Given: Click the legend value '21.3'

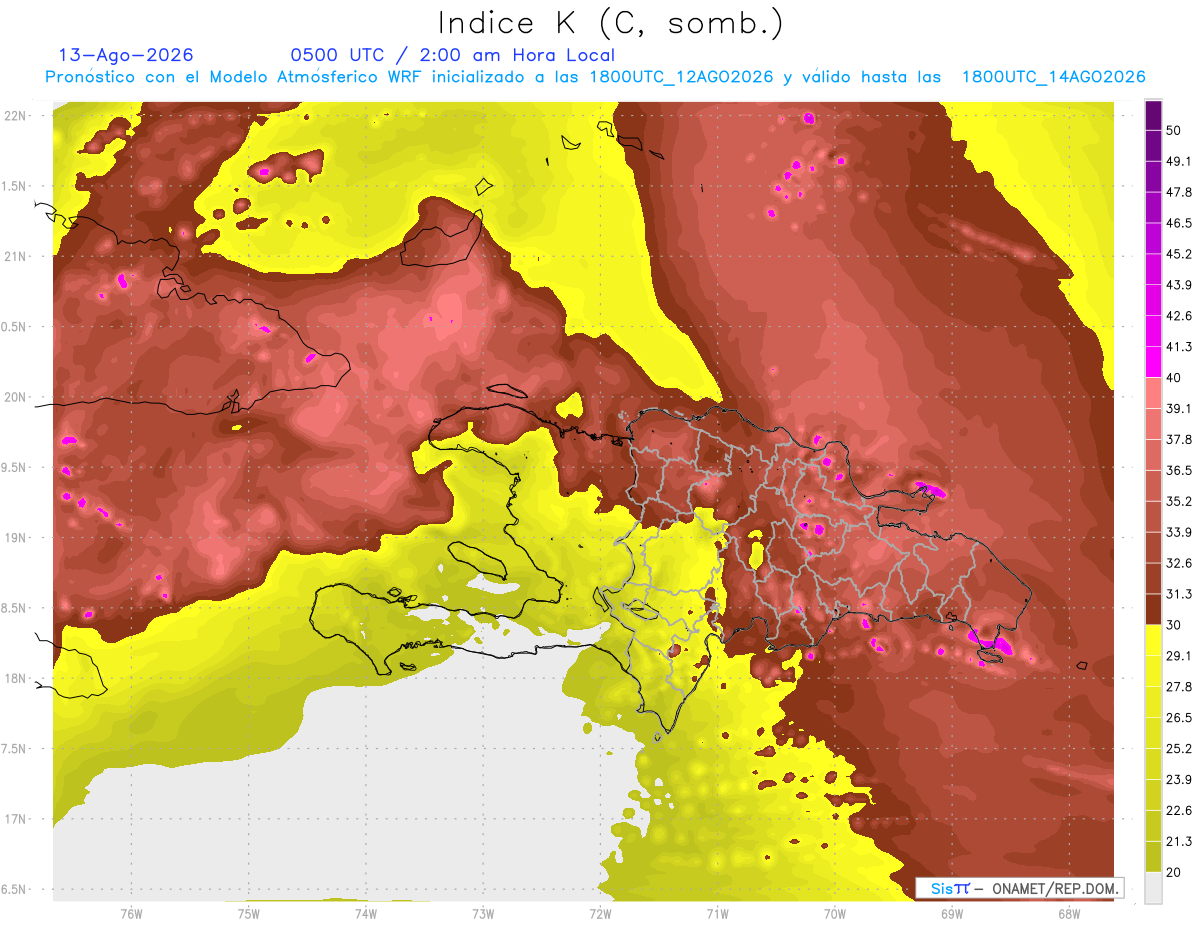Looking at the screenshot, I should [1178, 841].
